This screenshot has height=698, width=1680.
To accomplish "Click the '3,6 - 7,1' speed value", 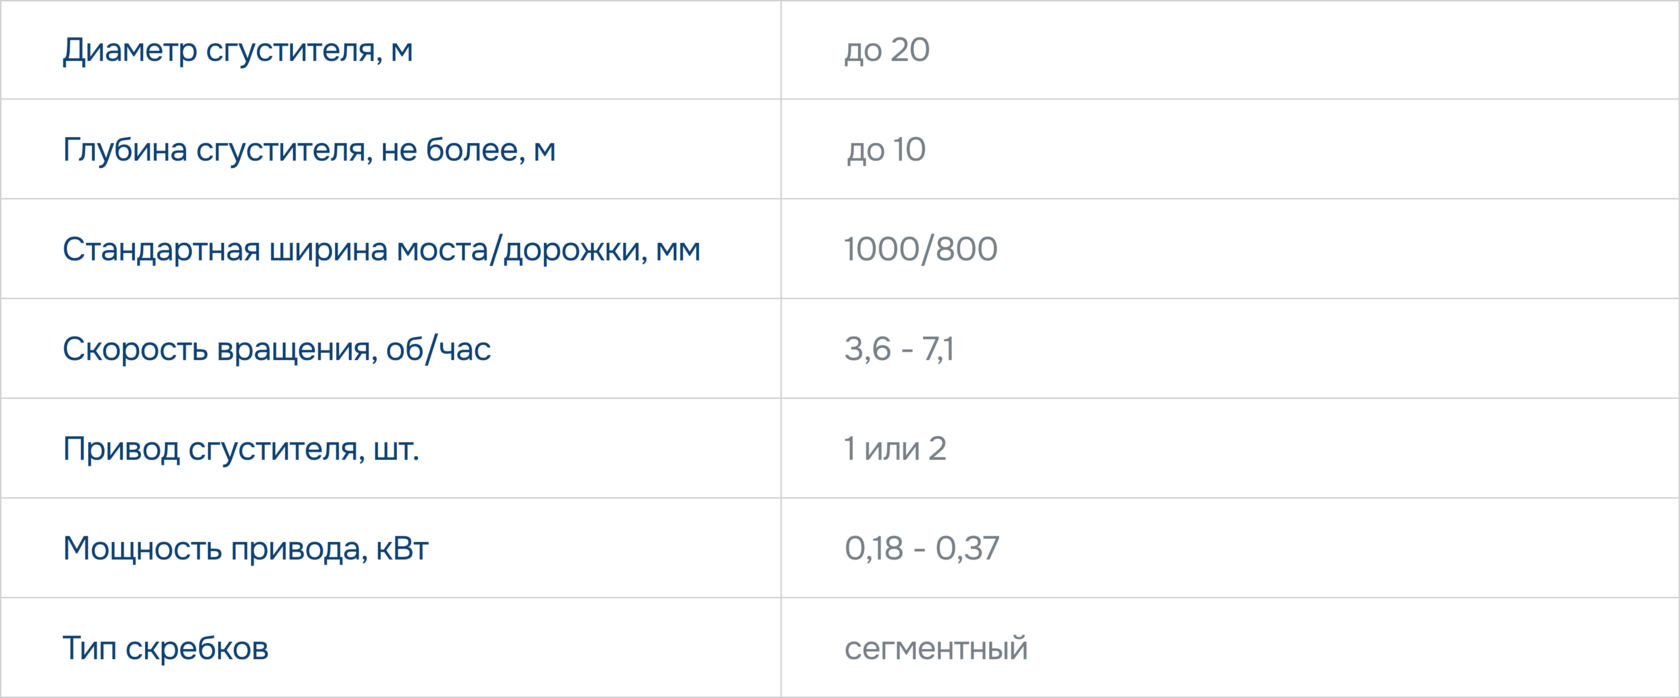I will tap(898, 349).
